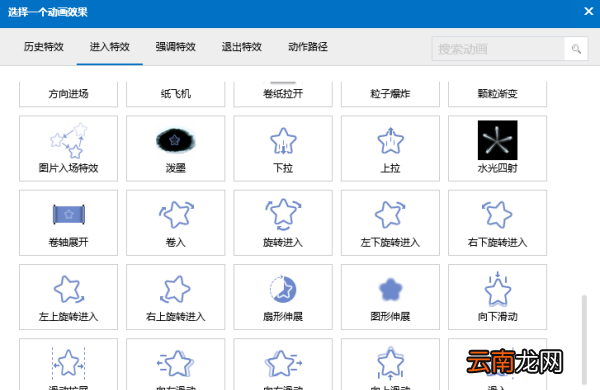Choose the 右上旋转进入 effect
Viewport: 600px width, 390px height.
pyautogui.click(x=176, y=297)
